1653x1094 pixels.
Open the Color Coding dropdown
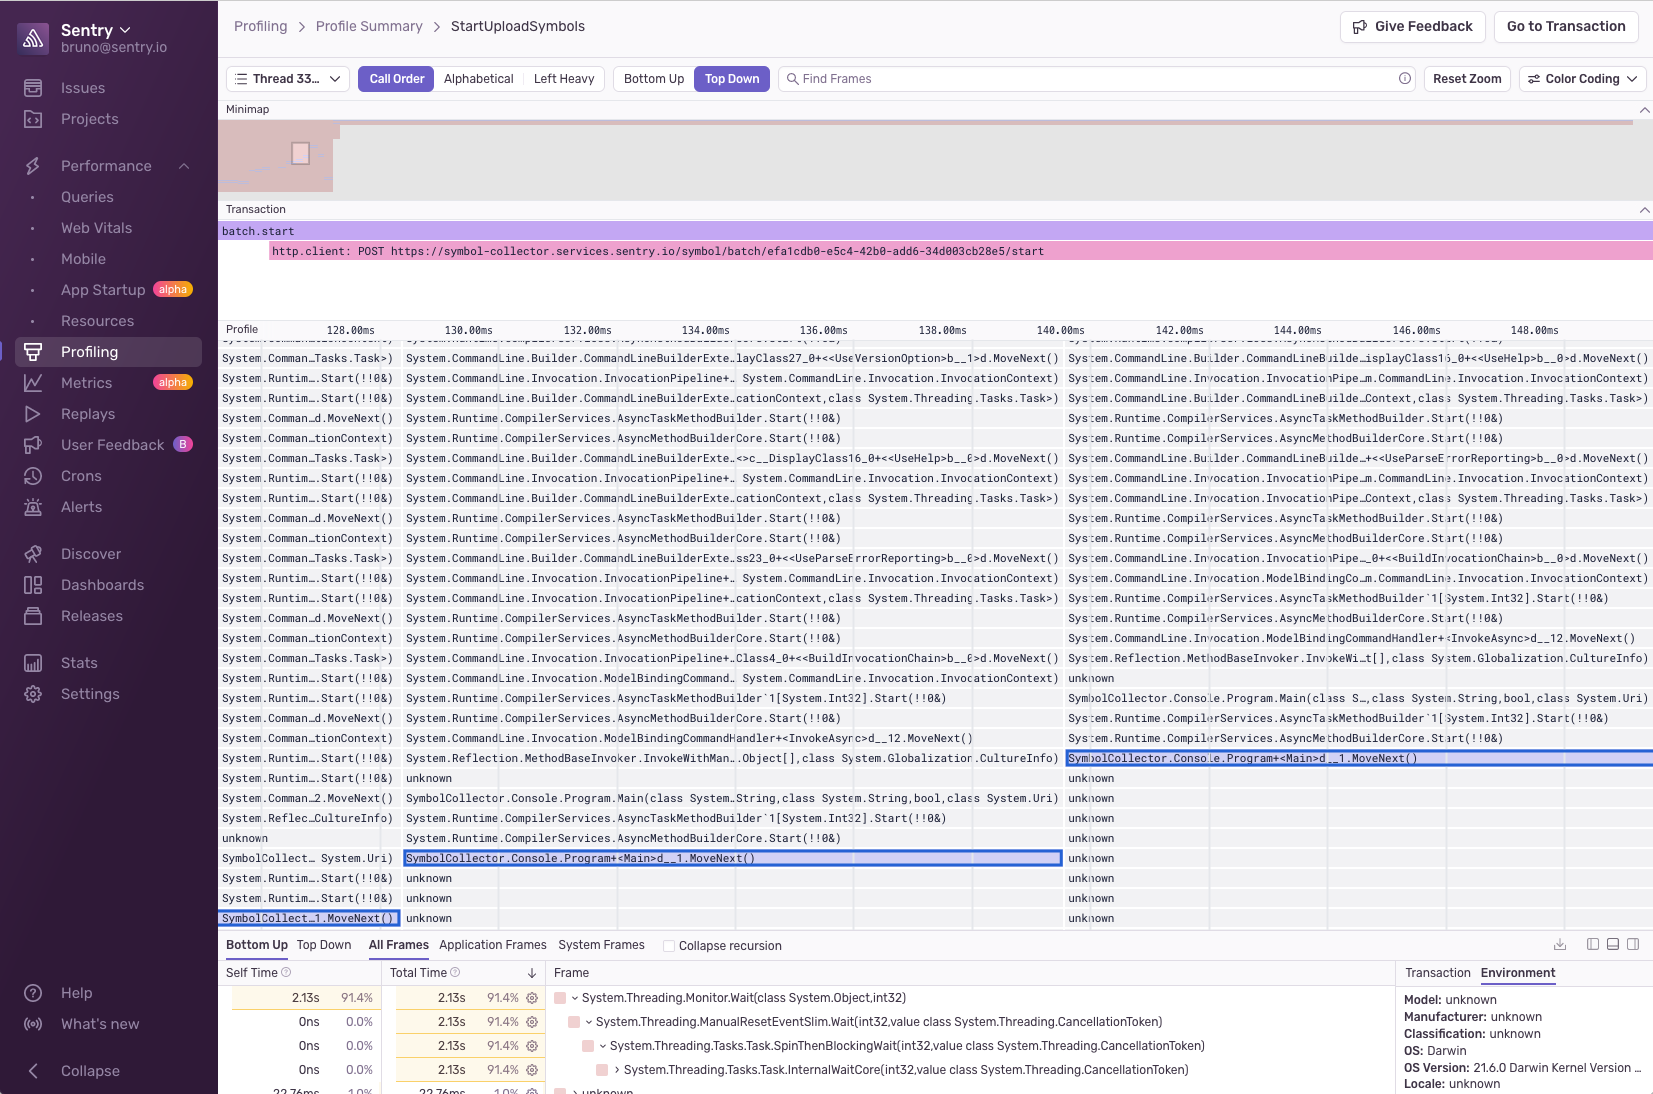click(1582, 79)
